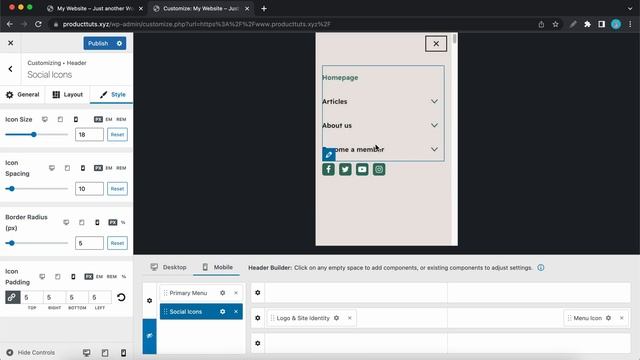This screenshot has width=640, height=360.
Task: Select desktop device icon for Icon Padding
Action: (x=42, y=276)
